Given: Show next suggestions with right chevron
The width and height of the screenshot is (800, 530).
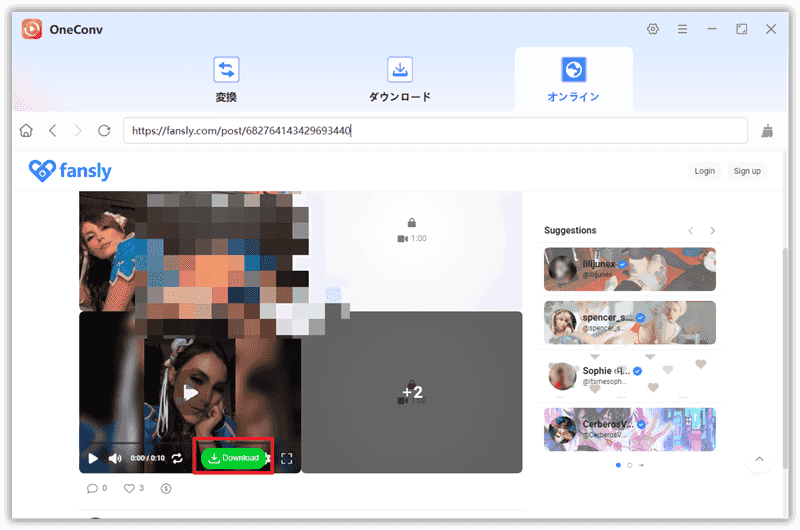Looking at the screenshot, I should 712,231.
